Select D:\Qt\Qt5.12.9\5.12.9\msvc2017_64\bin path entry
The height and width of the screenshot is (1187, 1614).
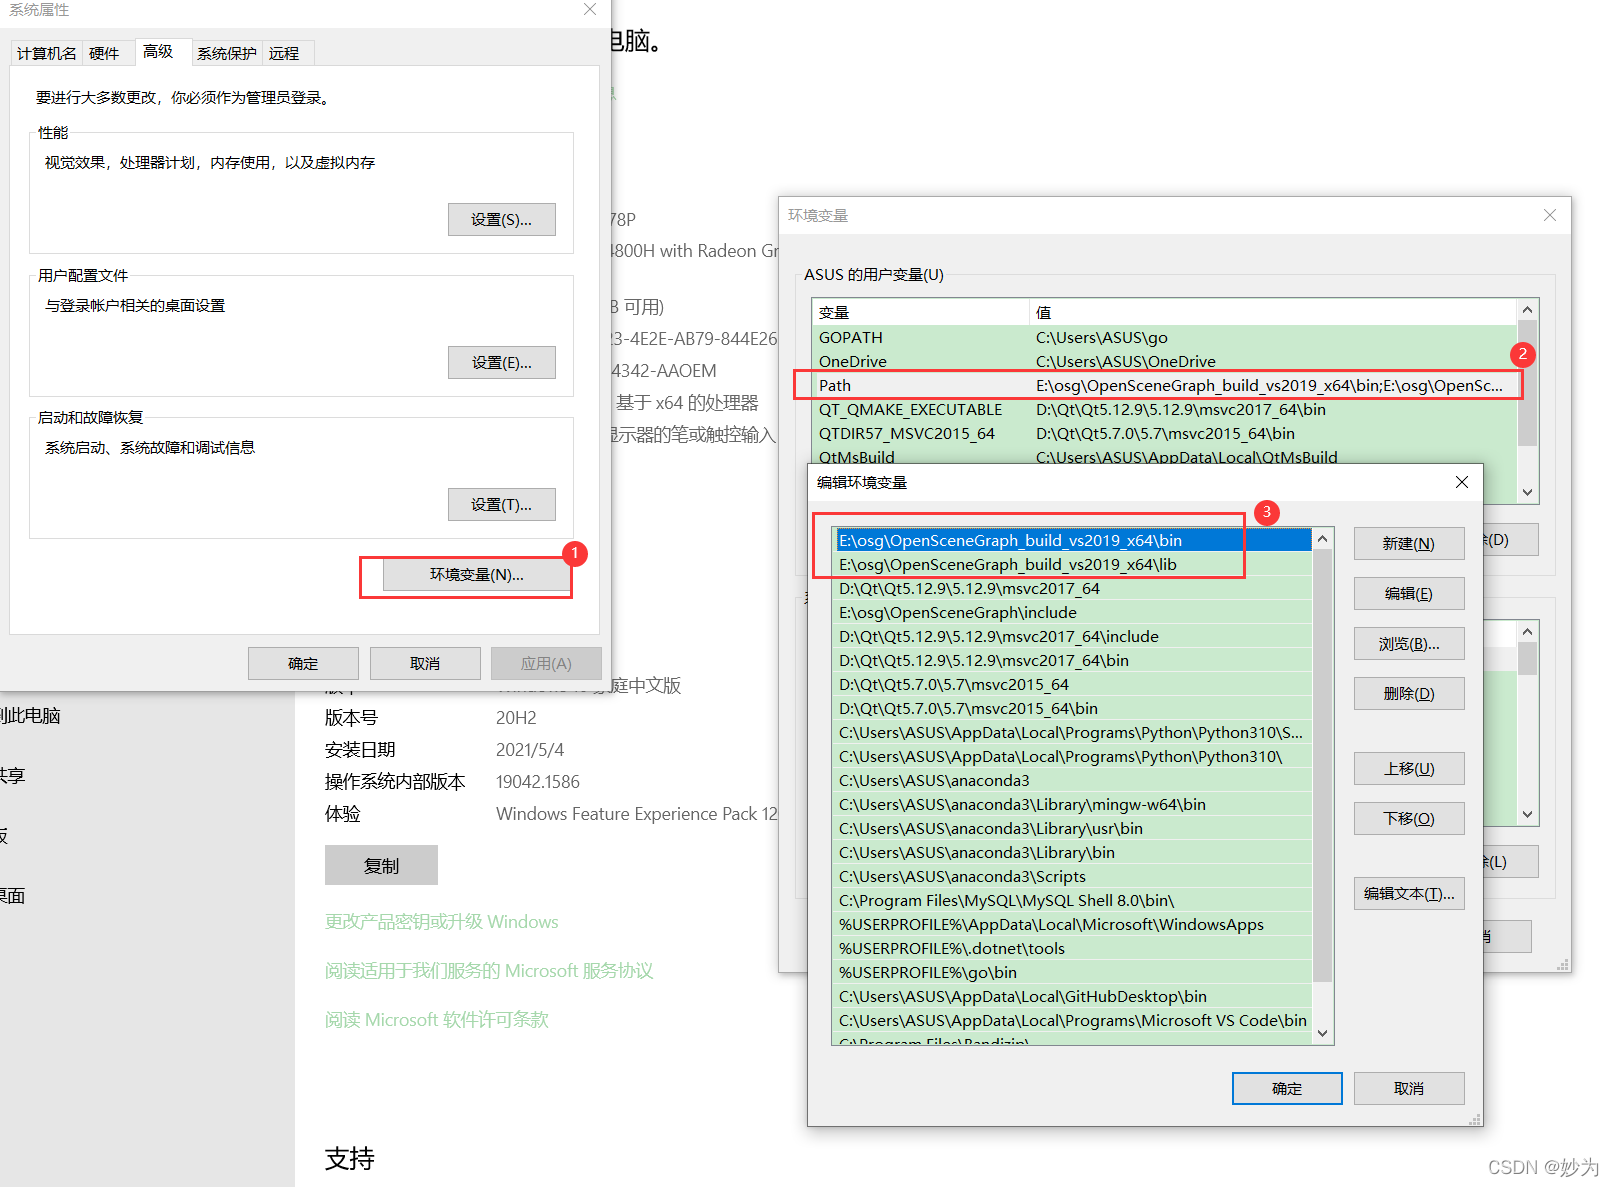[x=1073, y=661]
